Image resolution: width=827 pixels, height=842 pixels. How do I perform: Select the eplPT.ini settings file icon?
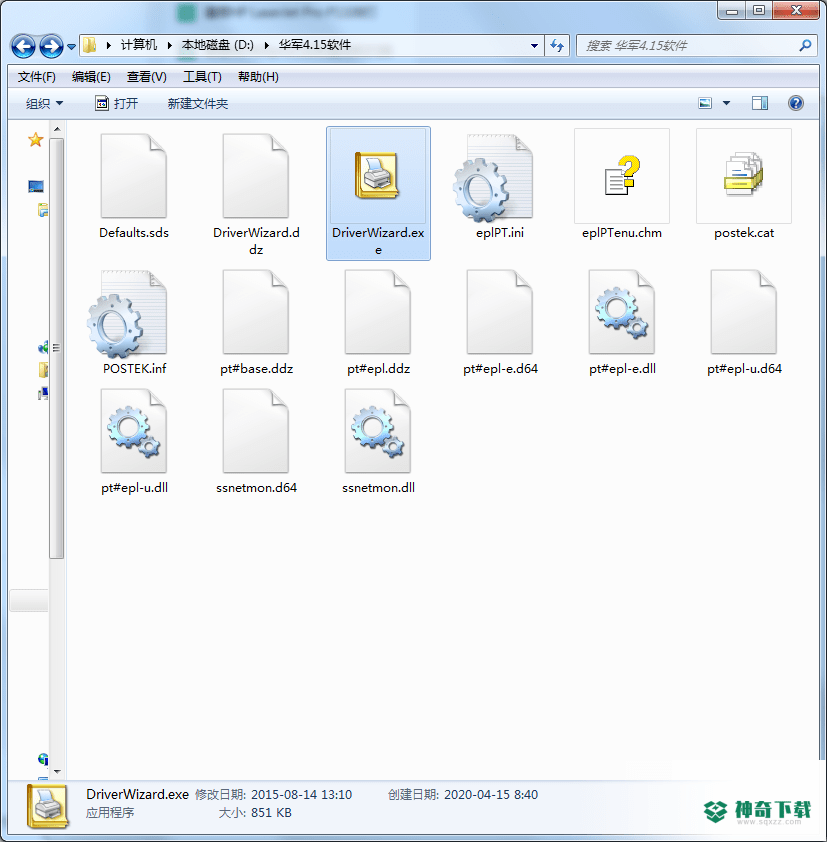[493, 178]
